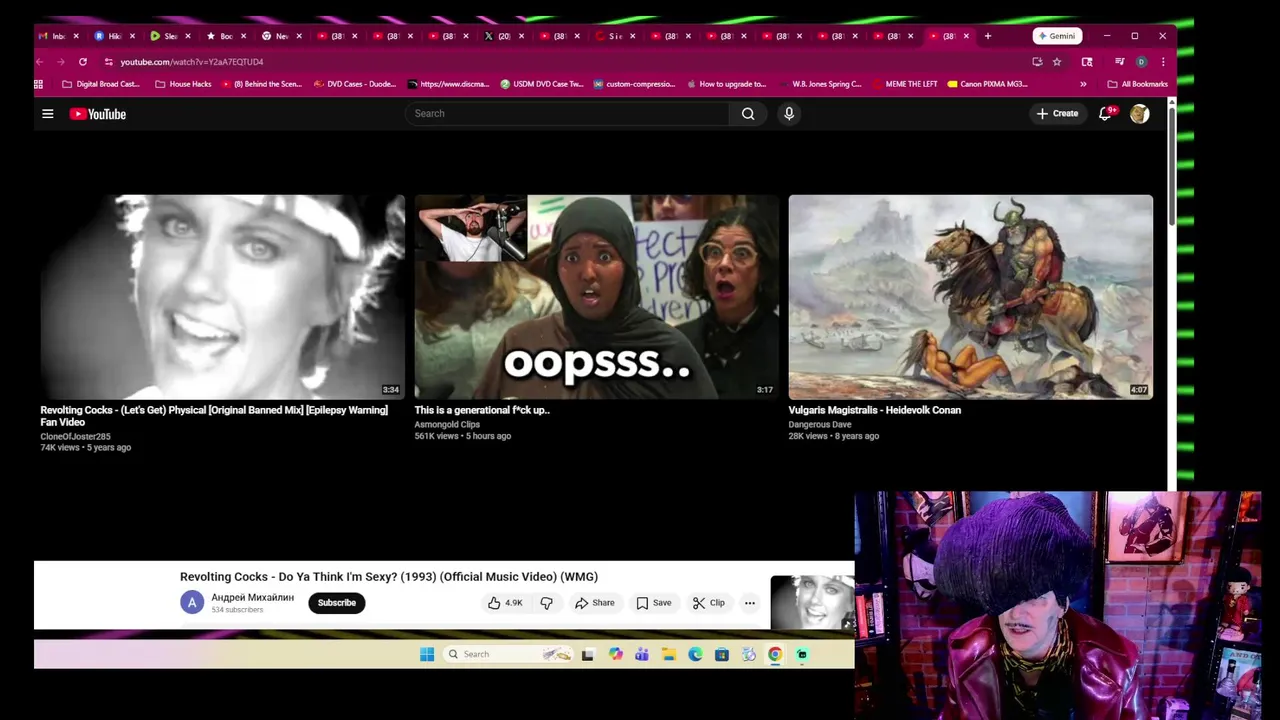The image size is (1280, 720).
Task: Open Canon PIXMA MG3 bookmark
Action: point(988,84)
